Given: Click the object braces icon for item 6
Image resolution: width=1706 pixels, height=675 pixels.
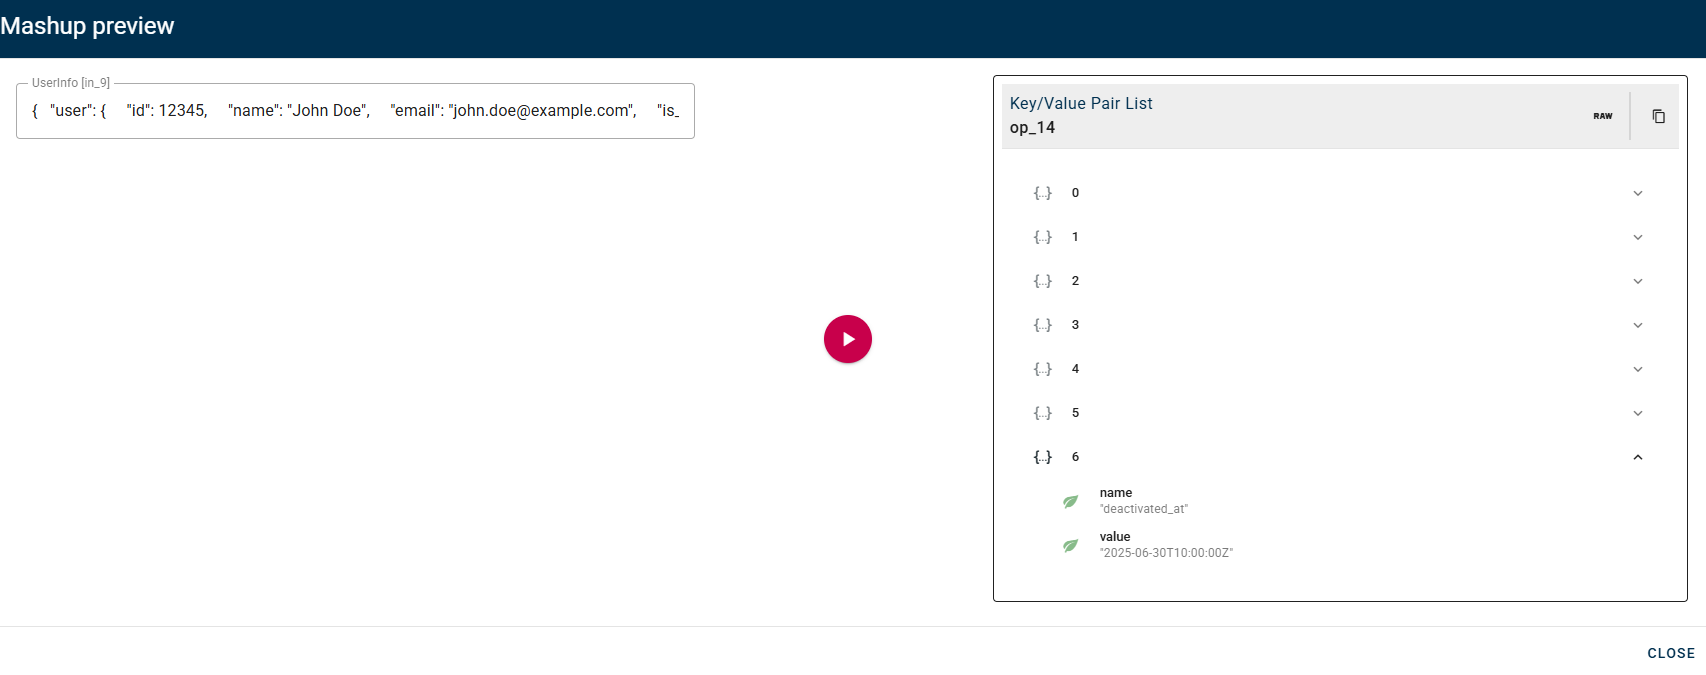Looking at the screenshot, I should (1043, 457).
